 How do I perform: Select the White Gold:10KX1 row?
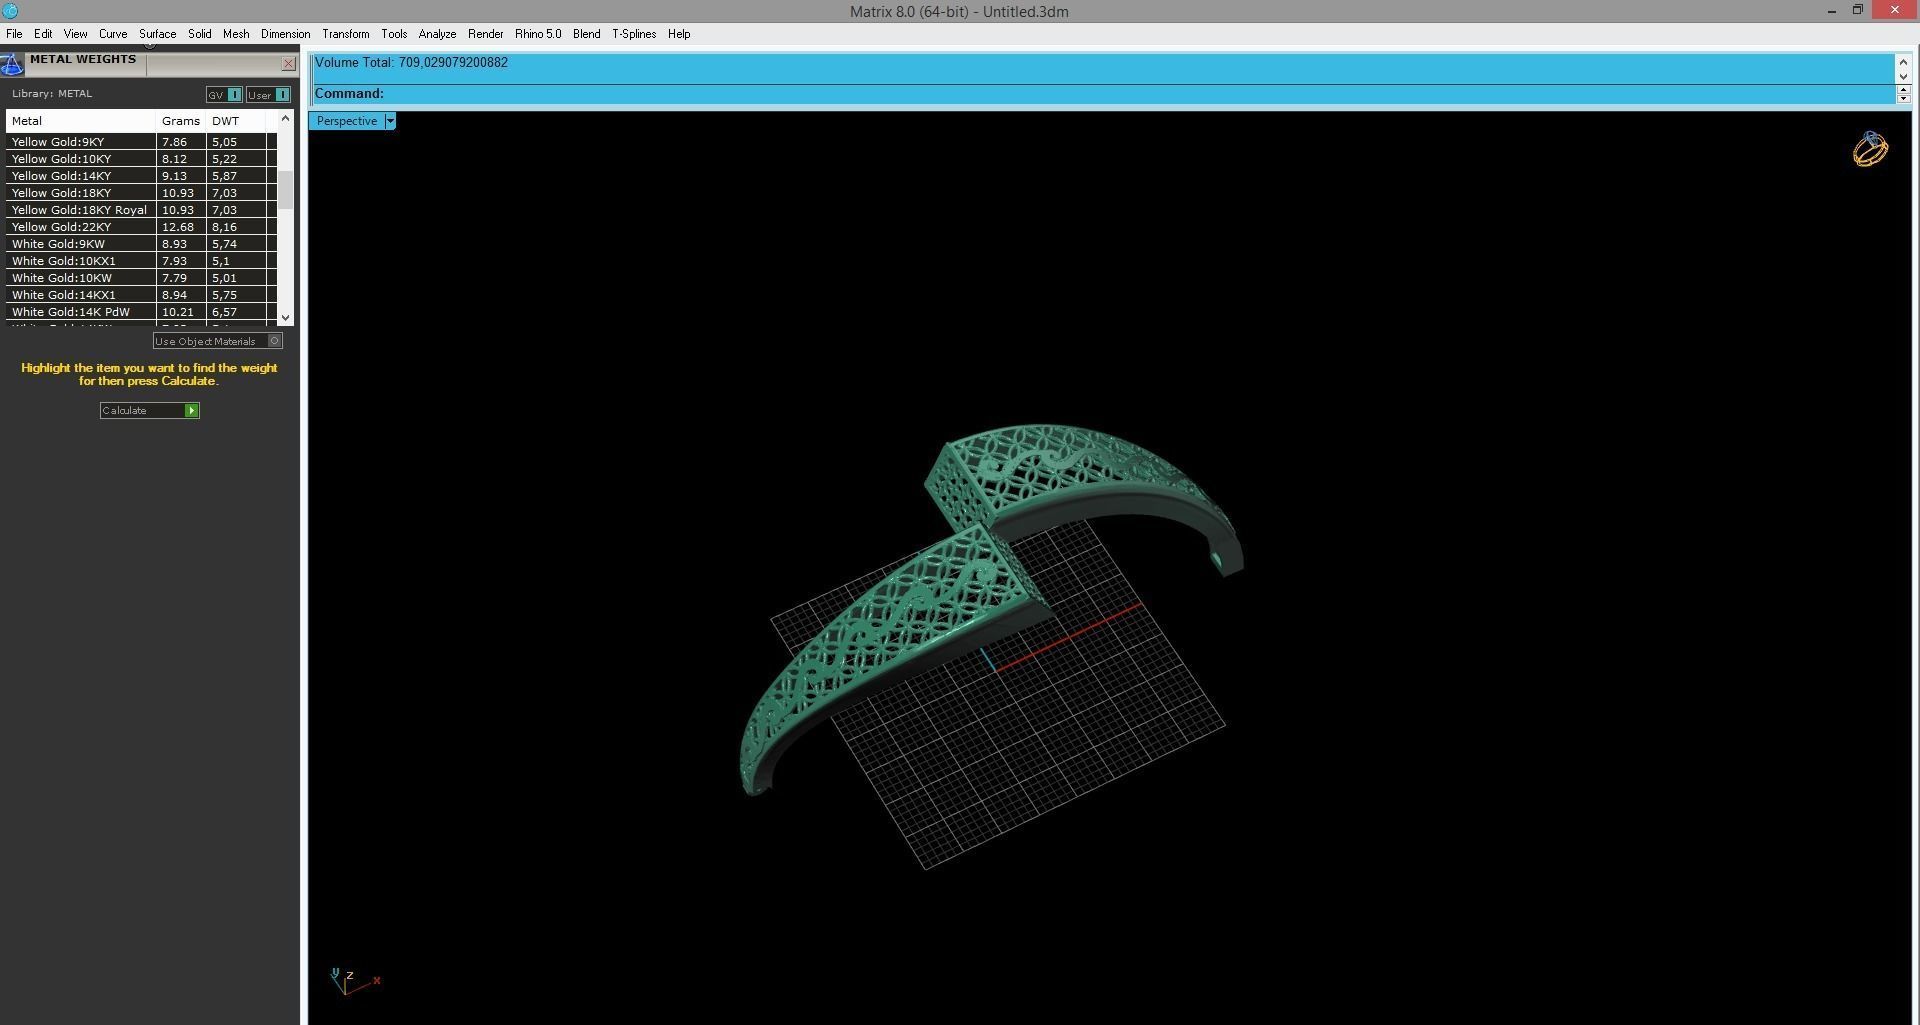click(141, 261)
